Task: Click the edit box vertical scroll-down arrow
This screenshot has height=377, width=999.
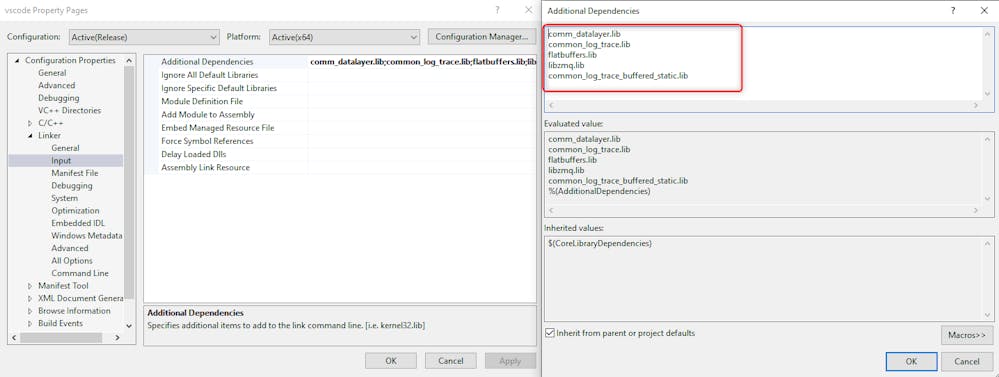Action: [987, 93]
